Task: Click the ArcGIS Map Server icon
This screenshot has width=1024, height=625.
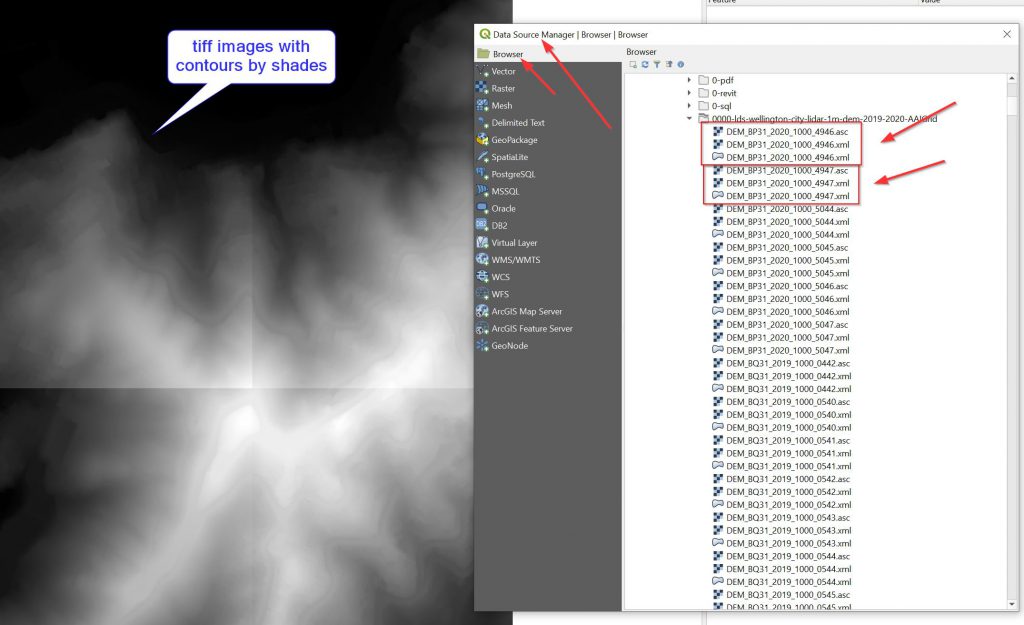Action: [x=483, y=311]
